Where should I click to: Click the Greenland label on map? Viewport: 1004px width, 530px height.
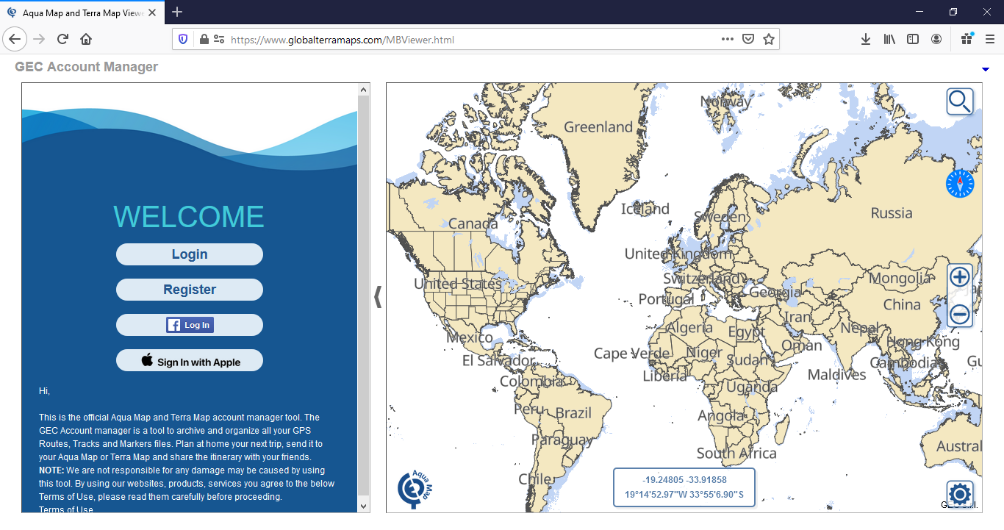coord(598,127)
